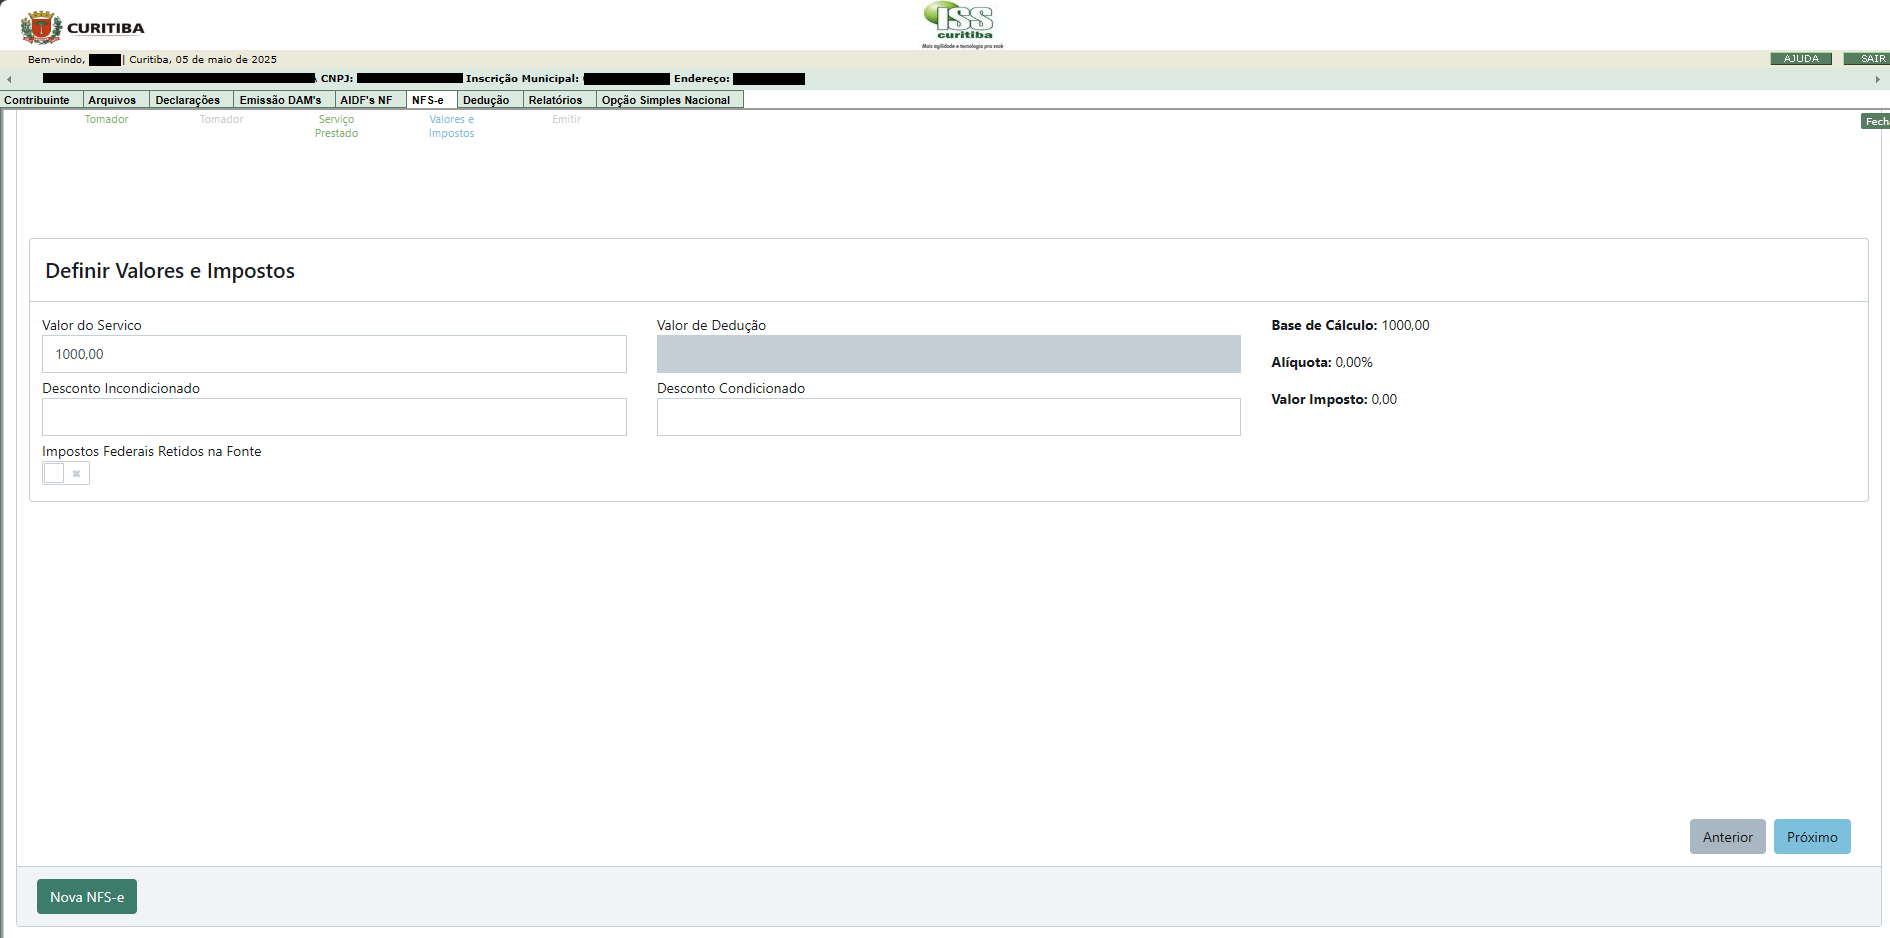
Task: Expand the Emissão DAM's menu
Action: tap(280, 100)
